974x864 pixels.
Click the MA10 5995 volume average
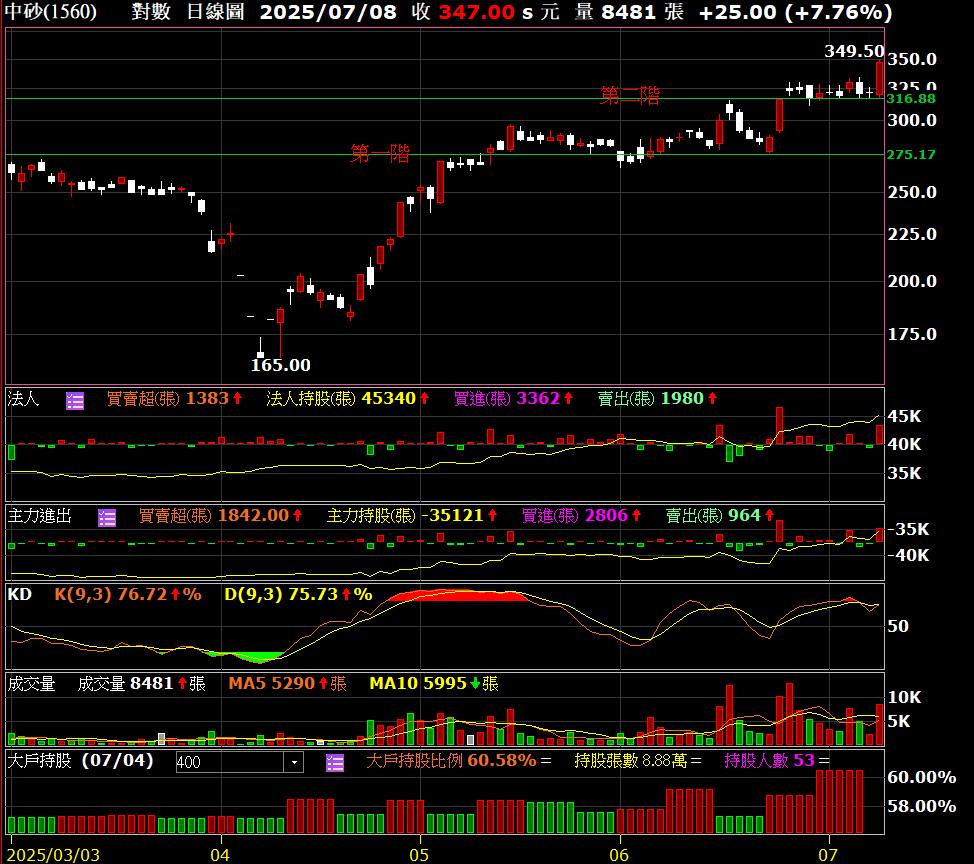(x=434, y=684)
